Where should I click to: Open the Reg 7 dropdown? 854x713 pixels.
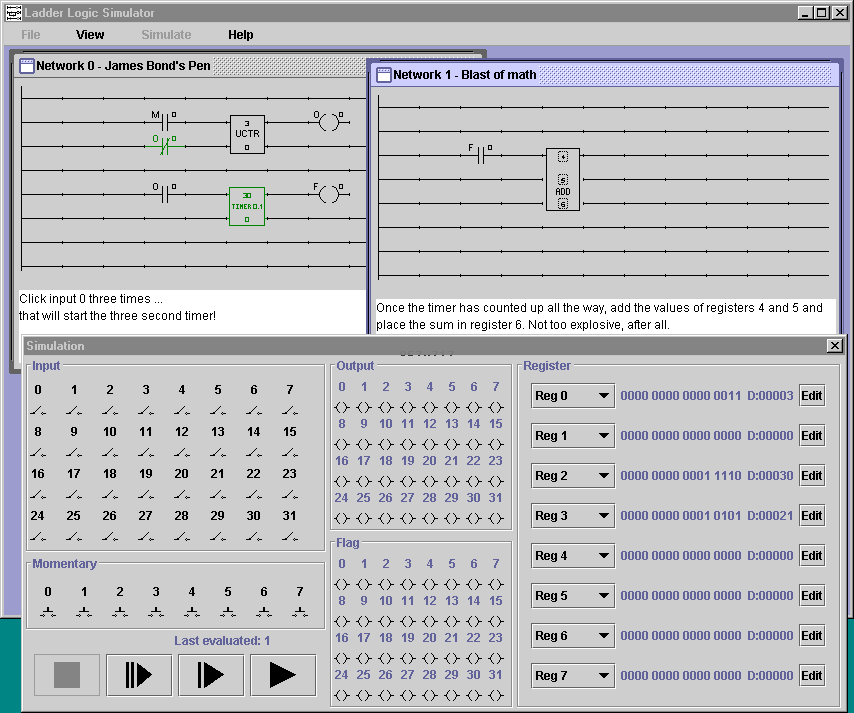tap(572, 676)
